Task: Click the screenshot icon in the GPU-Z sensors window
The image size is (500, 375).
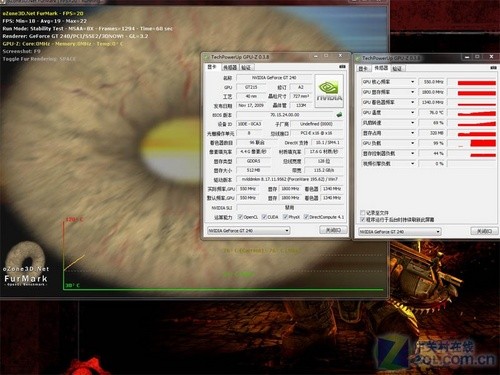Action: (494, 68)
